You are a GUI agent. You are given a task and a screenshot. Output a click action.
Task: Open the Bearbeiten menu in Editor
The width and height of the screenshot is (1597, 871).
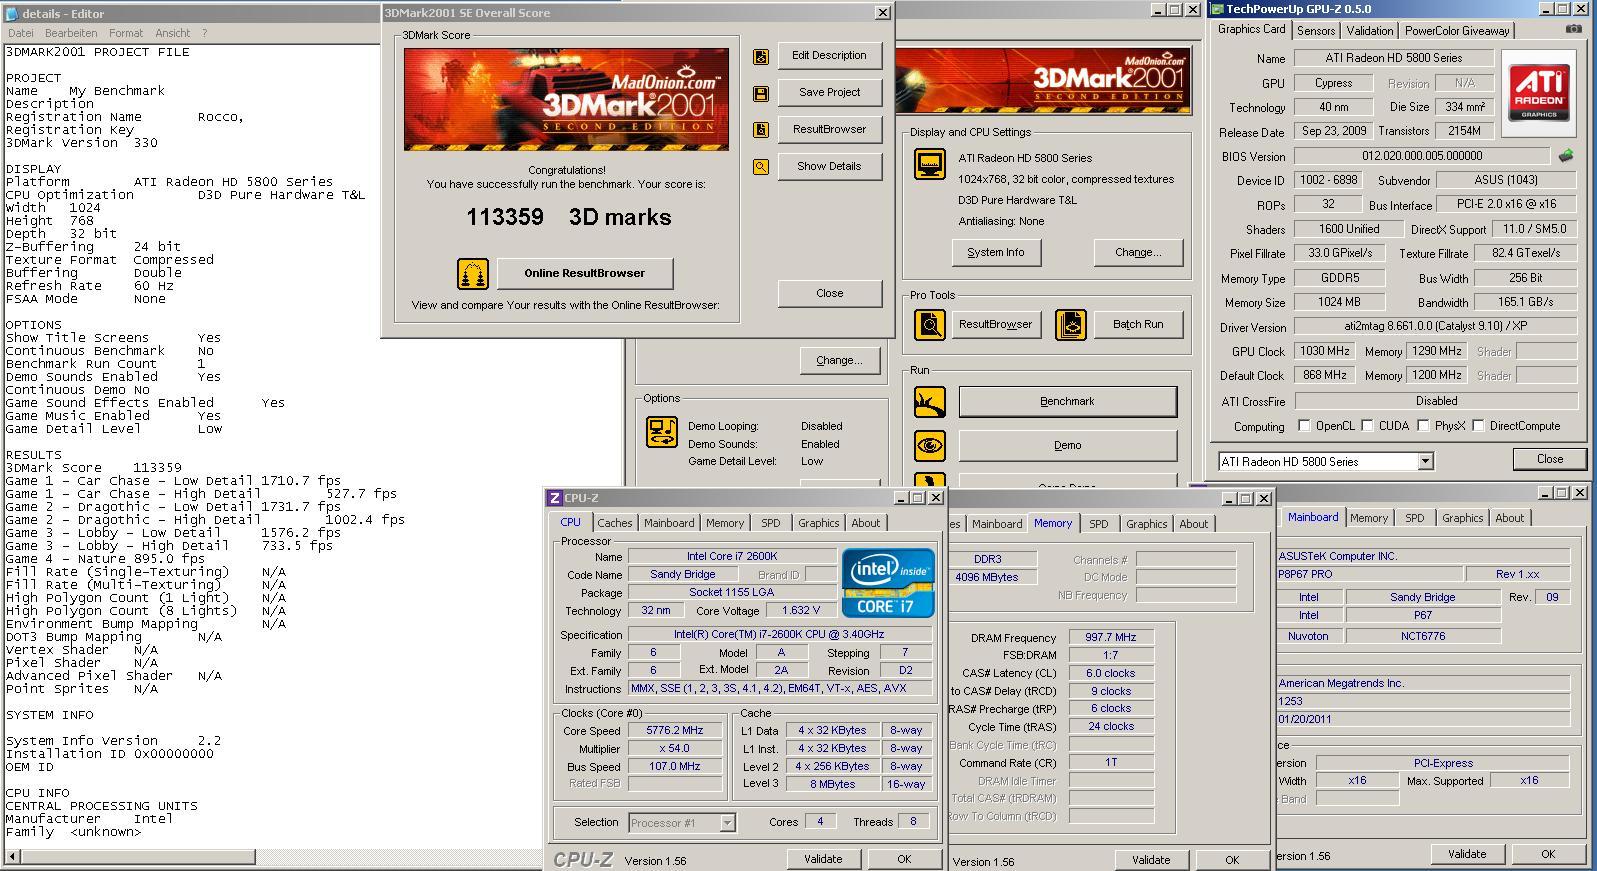tap(71, 33)
